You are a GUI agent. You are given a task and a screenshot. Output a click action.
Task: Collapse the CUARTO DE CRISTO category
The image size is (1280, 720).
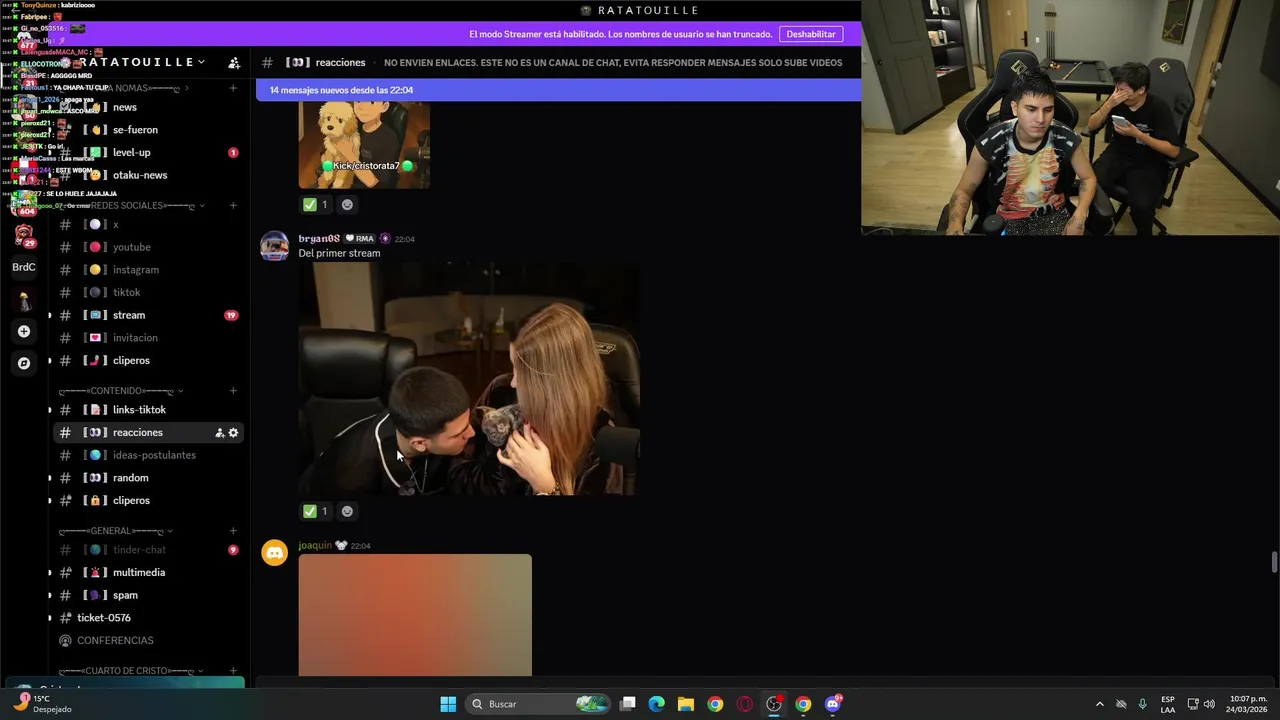pos(132,671)
